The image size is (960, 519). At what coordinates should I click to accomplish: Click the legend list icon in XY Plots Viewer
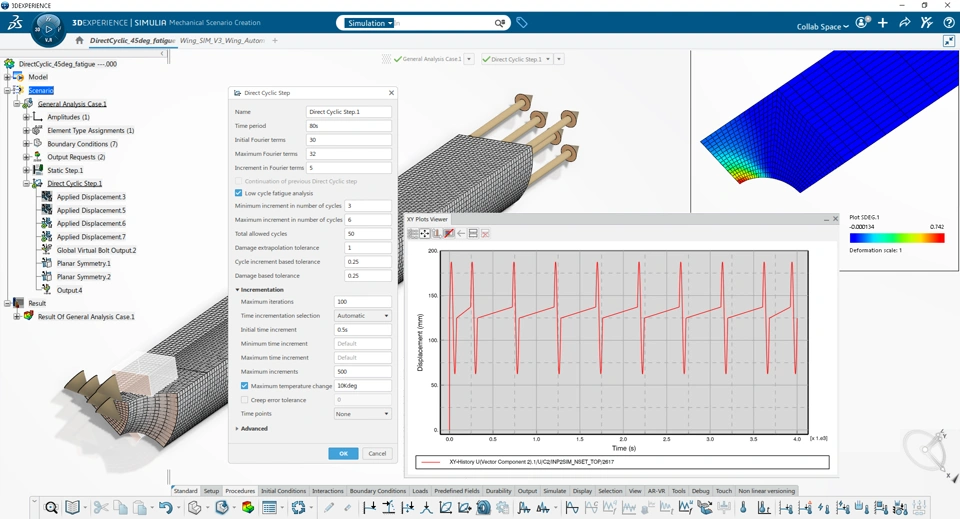[x=413, y=234]
